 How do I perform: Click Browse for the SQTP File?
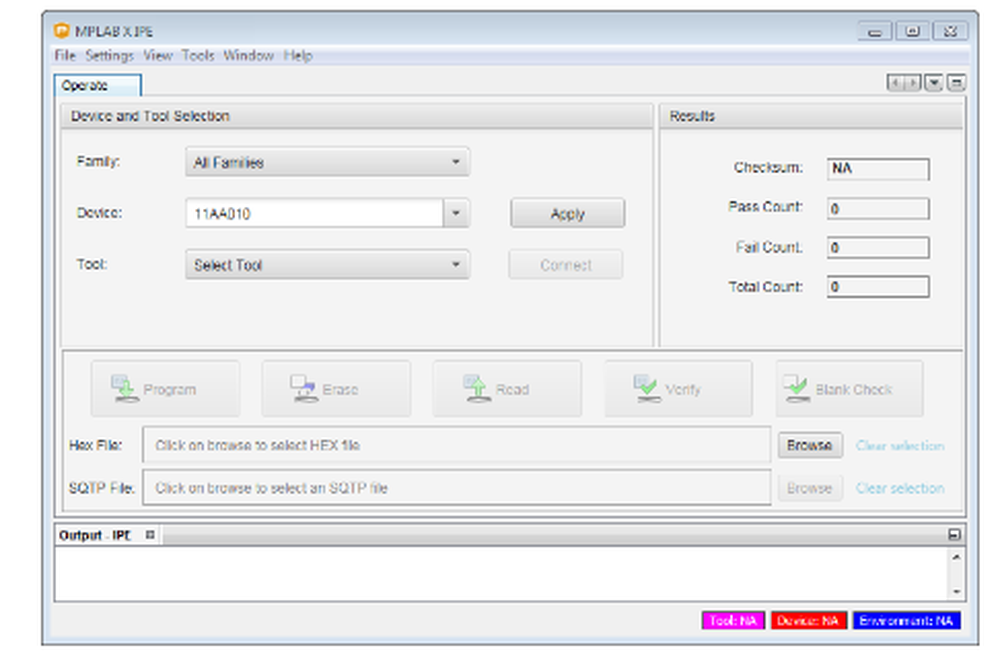810,488
